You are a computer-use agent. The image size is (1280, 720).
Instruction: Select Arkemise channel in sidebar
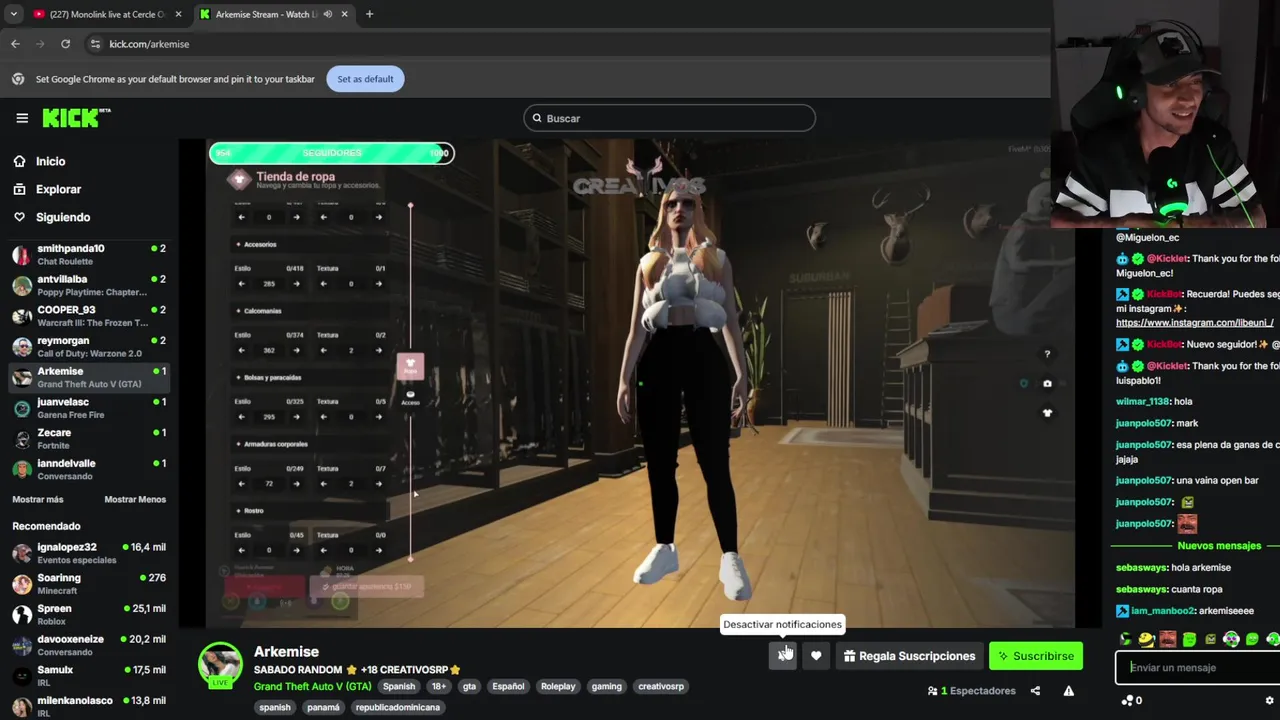click(x=90, y=377)
